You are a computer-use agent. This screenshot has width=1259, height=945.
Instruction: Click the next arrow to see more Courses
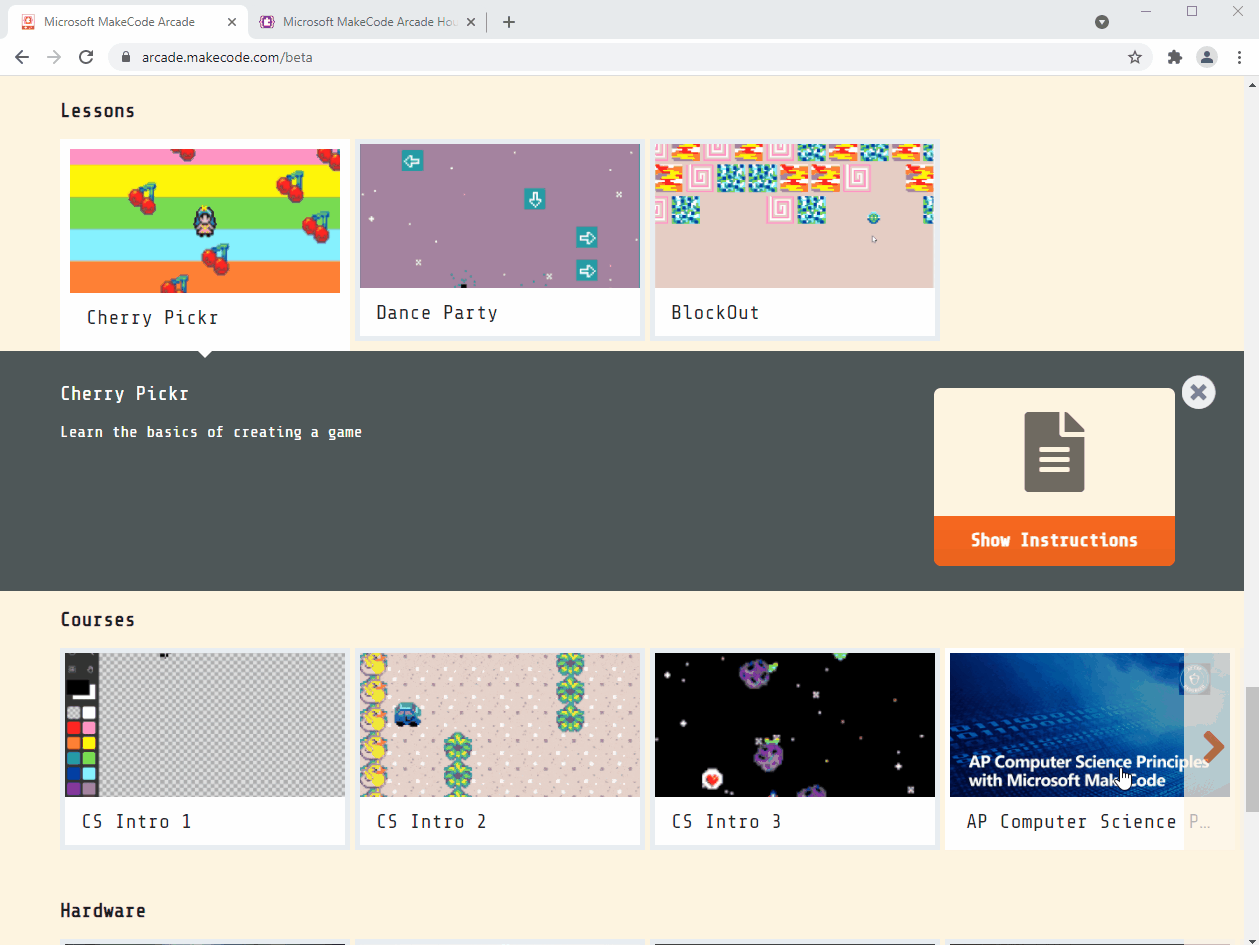tap(1212, 746)
